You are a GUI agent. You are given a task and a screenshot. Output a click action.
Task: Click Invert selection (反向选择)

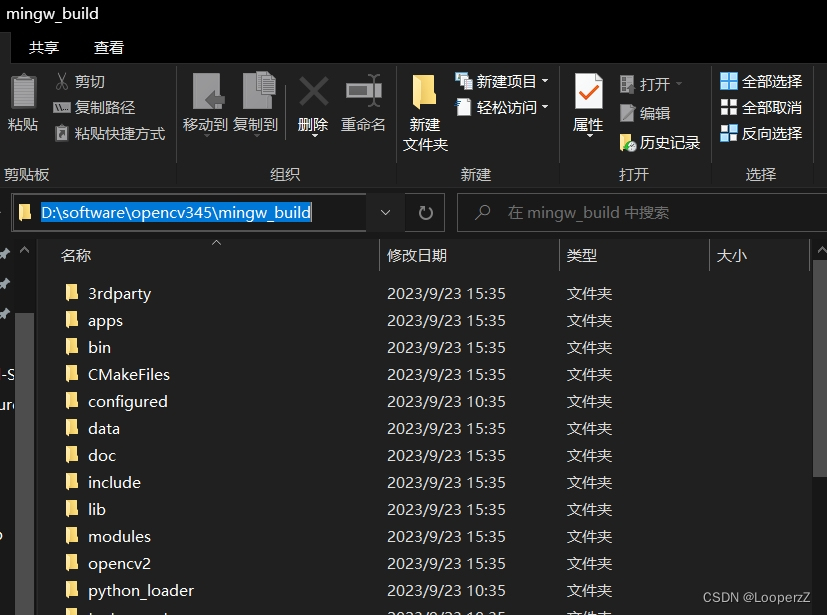click(x=761, y=133)
